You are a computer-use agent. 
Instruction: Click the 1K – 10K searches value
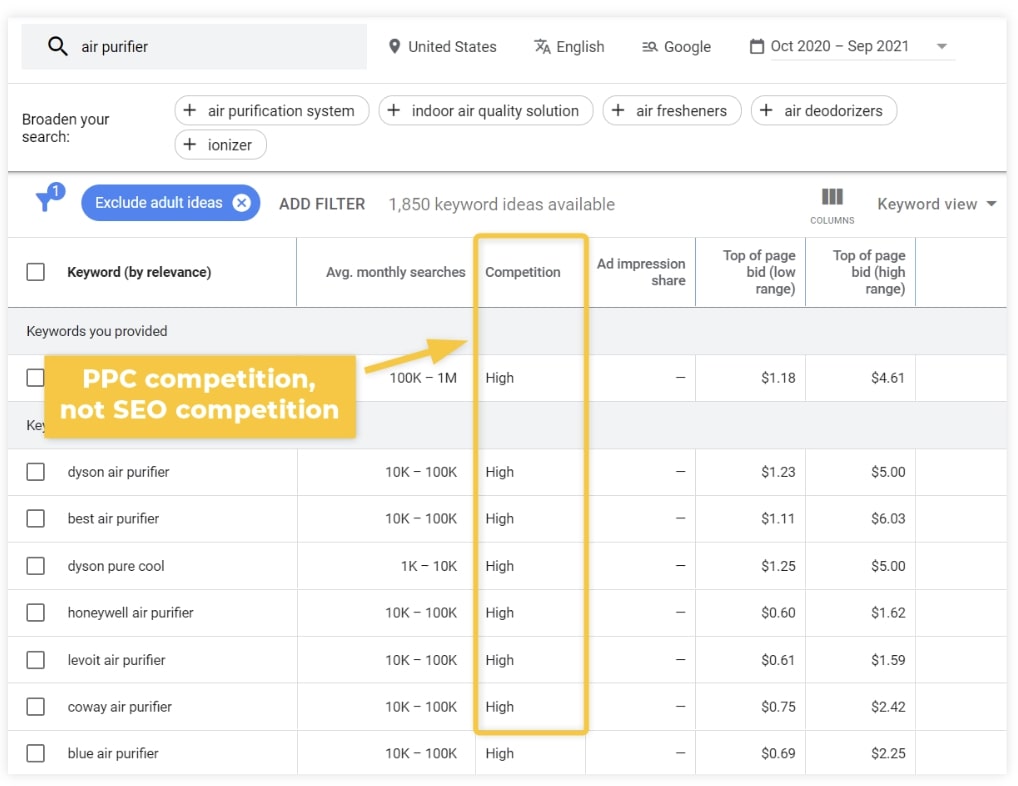pos(429,566)
